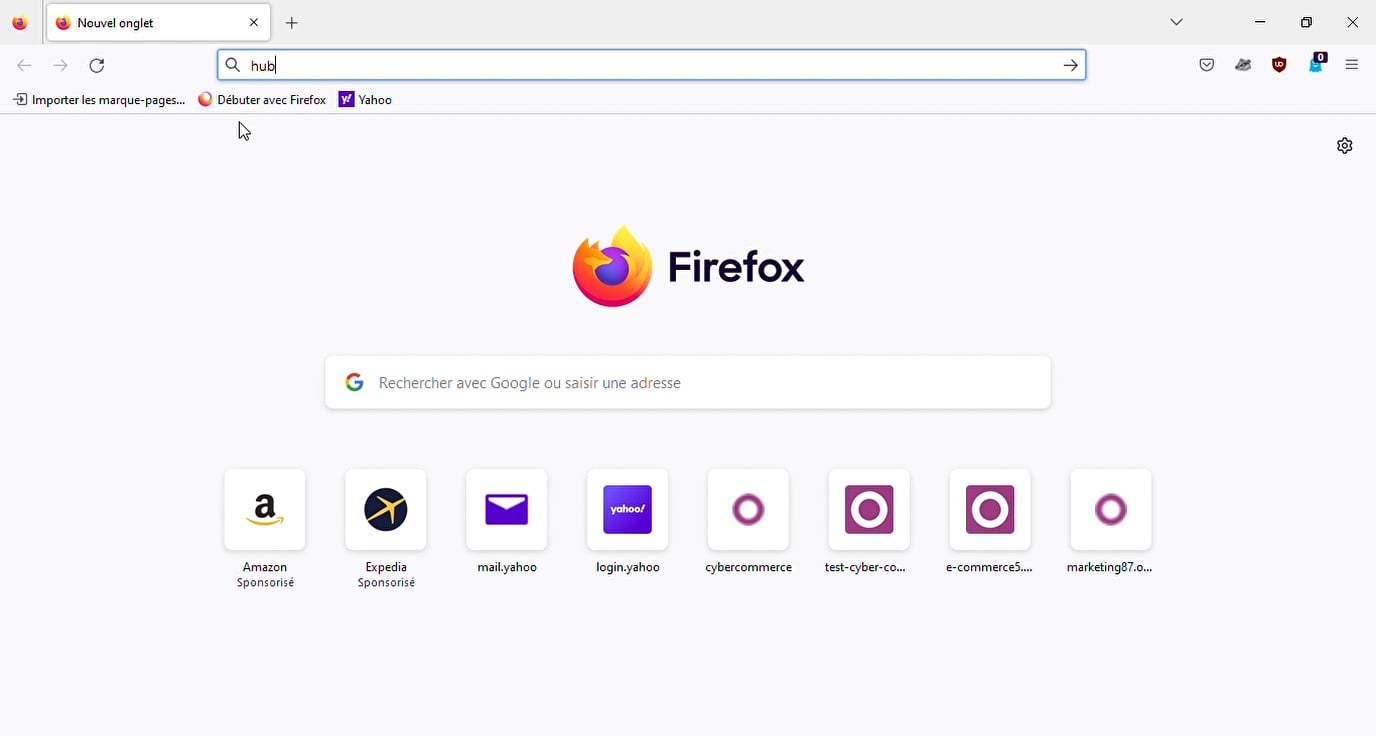Click the blue extension icon with 0 badge
The height and width of the screenshot is (736, 1376).
(x=1317, y=64)
